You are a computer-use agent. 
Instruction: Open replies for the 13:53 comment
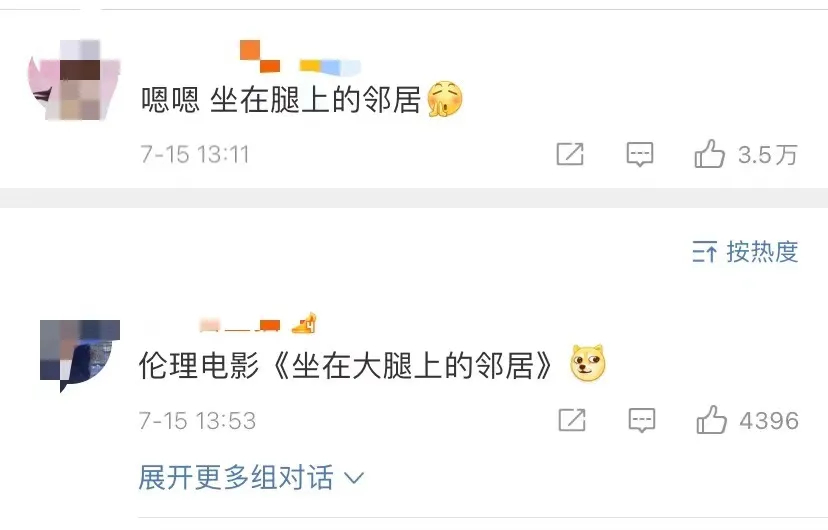point(642,421)
